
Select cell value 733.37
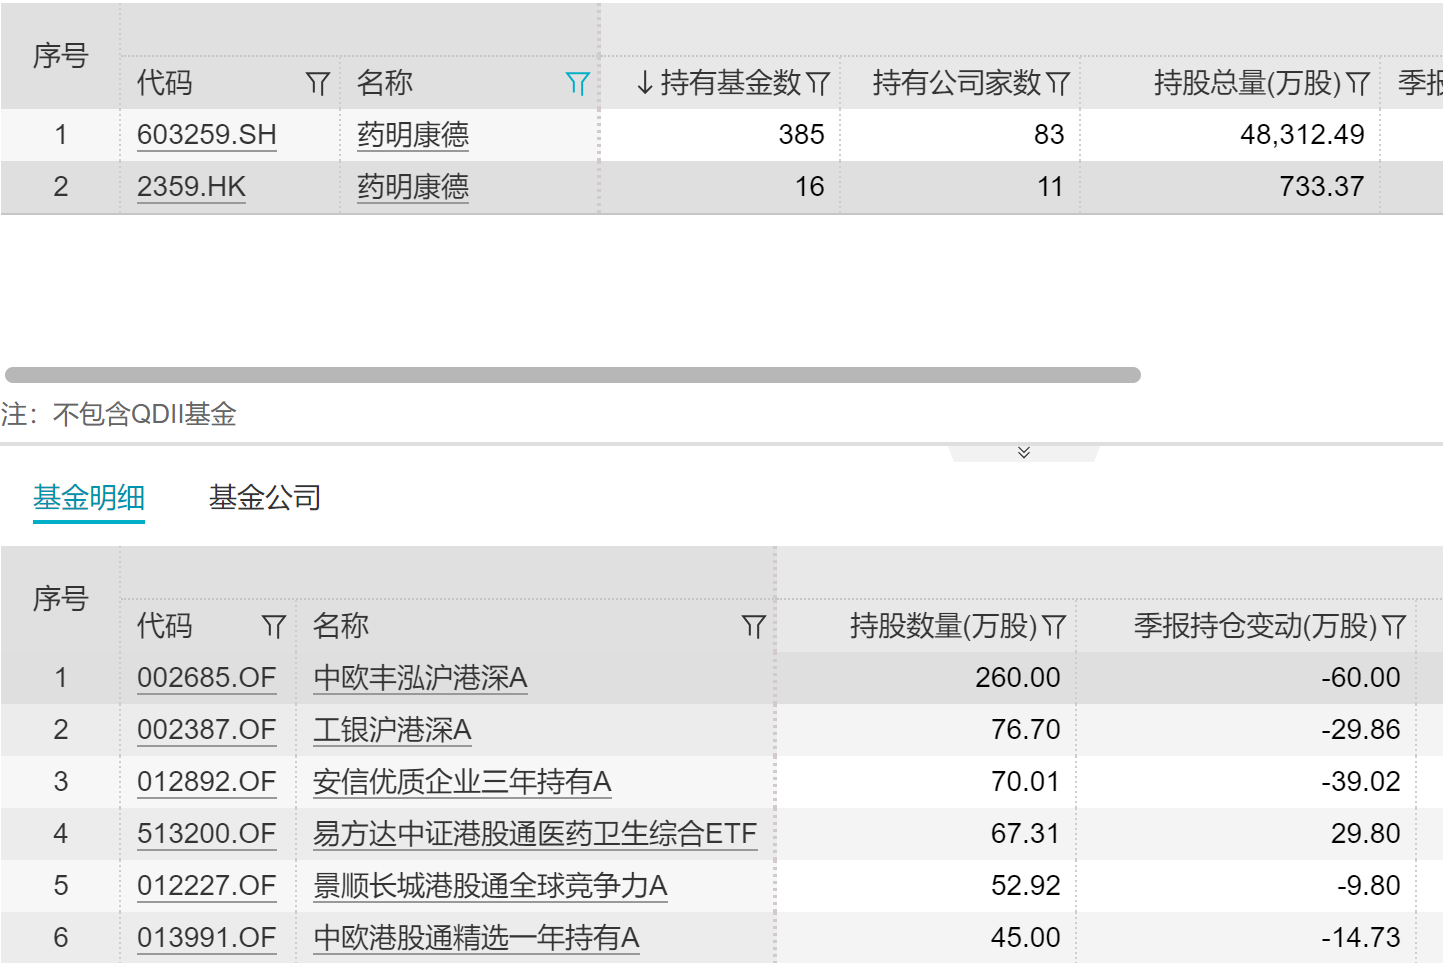(x=1322, y=186)
